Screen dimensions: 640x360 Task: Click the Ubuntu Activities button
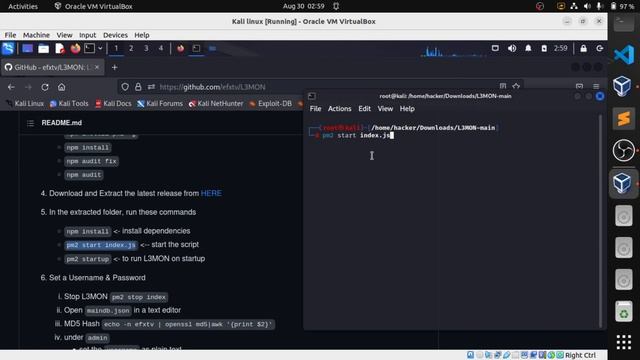[x=23, y=6]
